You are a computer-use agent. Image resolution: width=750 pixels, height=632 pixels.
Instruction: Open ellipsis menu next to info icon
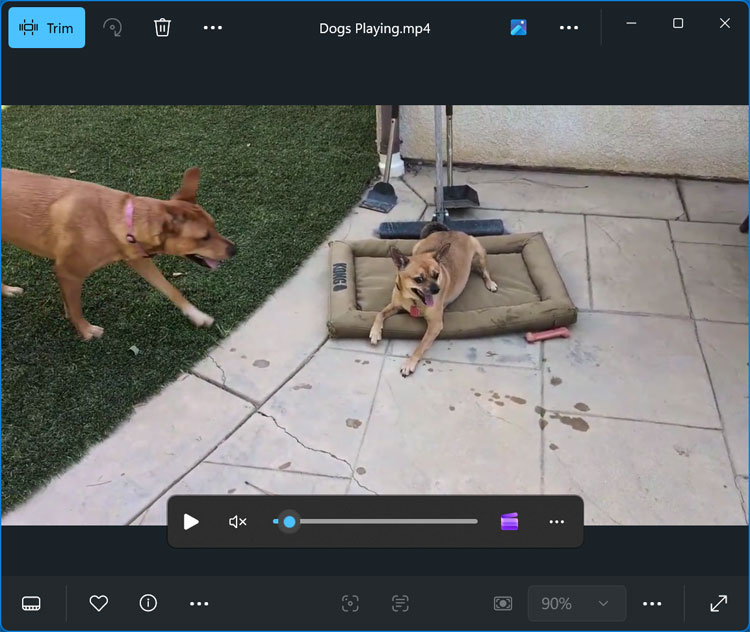[x=199, y=603]
